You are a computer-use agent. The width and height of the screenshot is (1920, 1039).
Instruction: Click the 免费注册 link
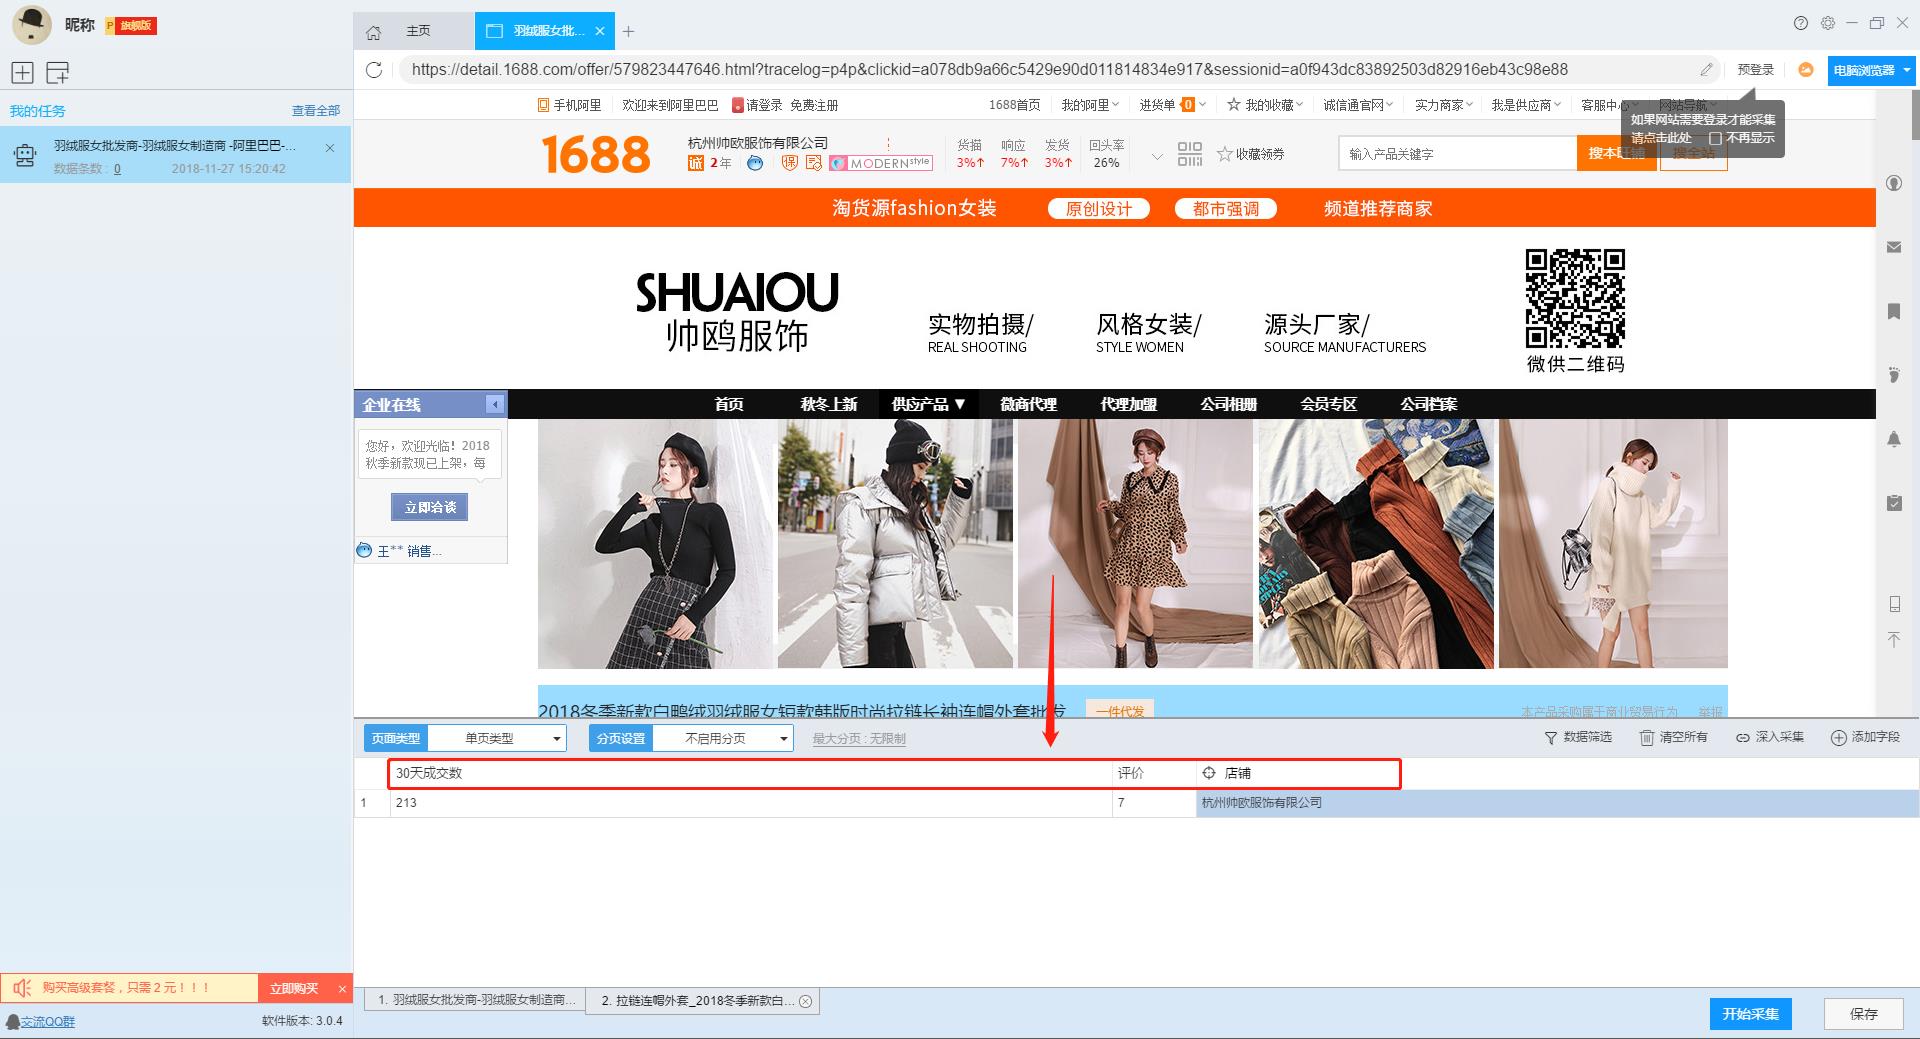click(x=814, y=105)
